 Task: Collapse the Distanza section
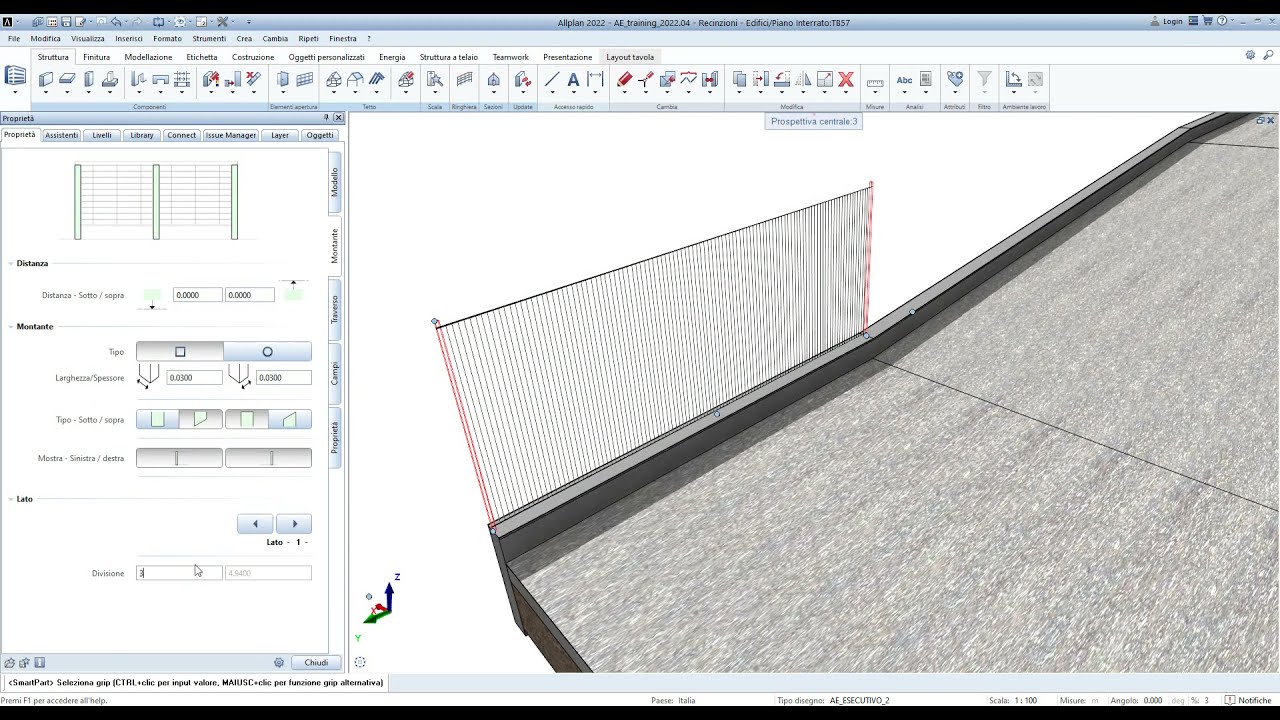tap(11, 264)
